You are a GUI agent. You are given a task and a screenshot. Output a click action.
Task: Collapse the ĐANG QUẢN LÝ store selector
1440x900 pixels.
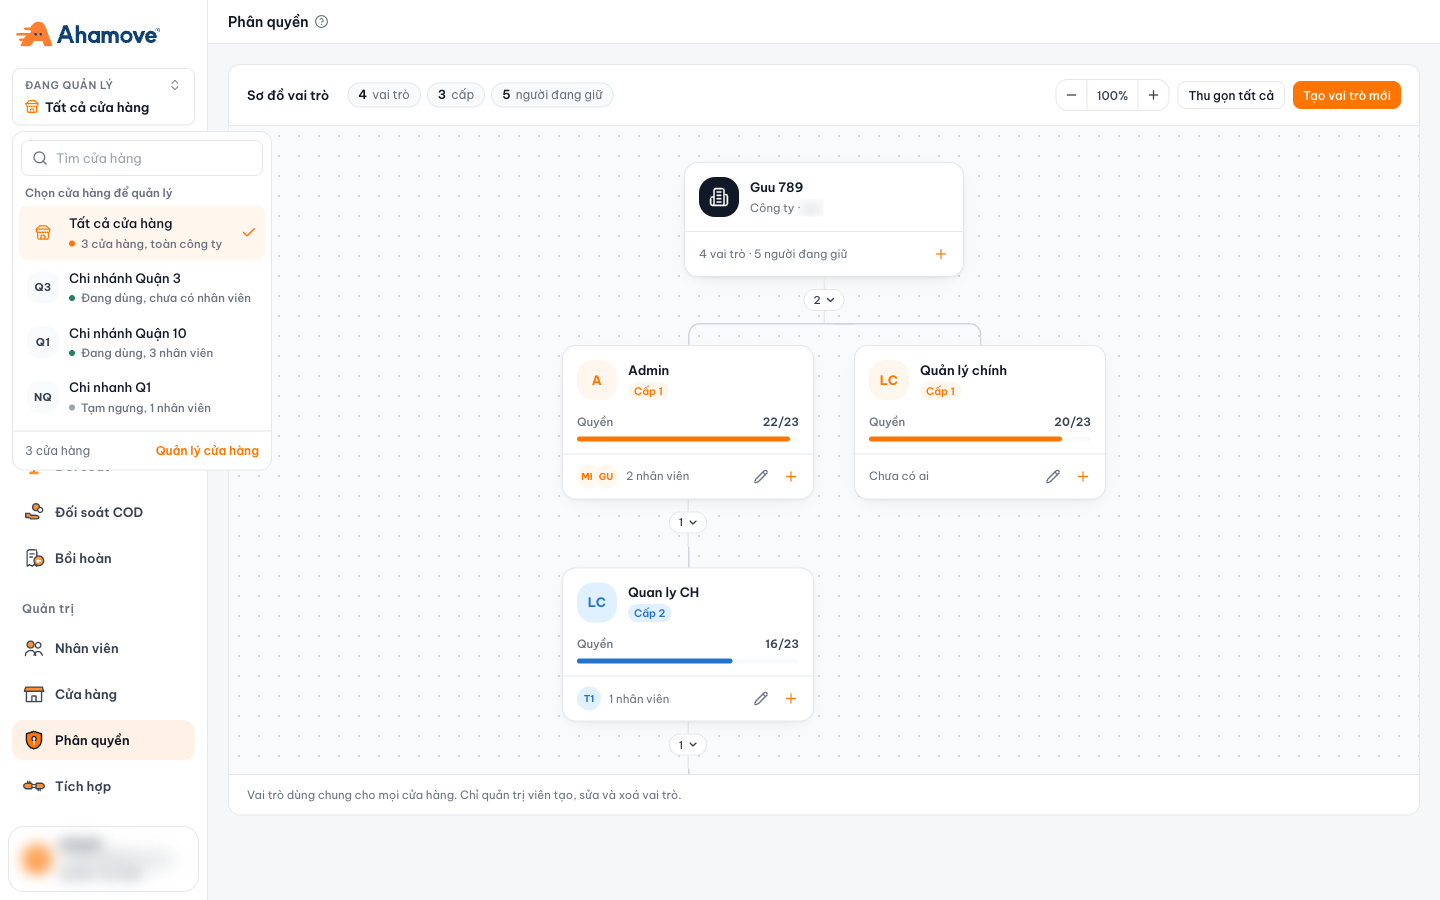tap(103, 97)
